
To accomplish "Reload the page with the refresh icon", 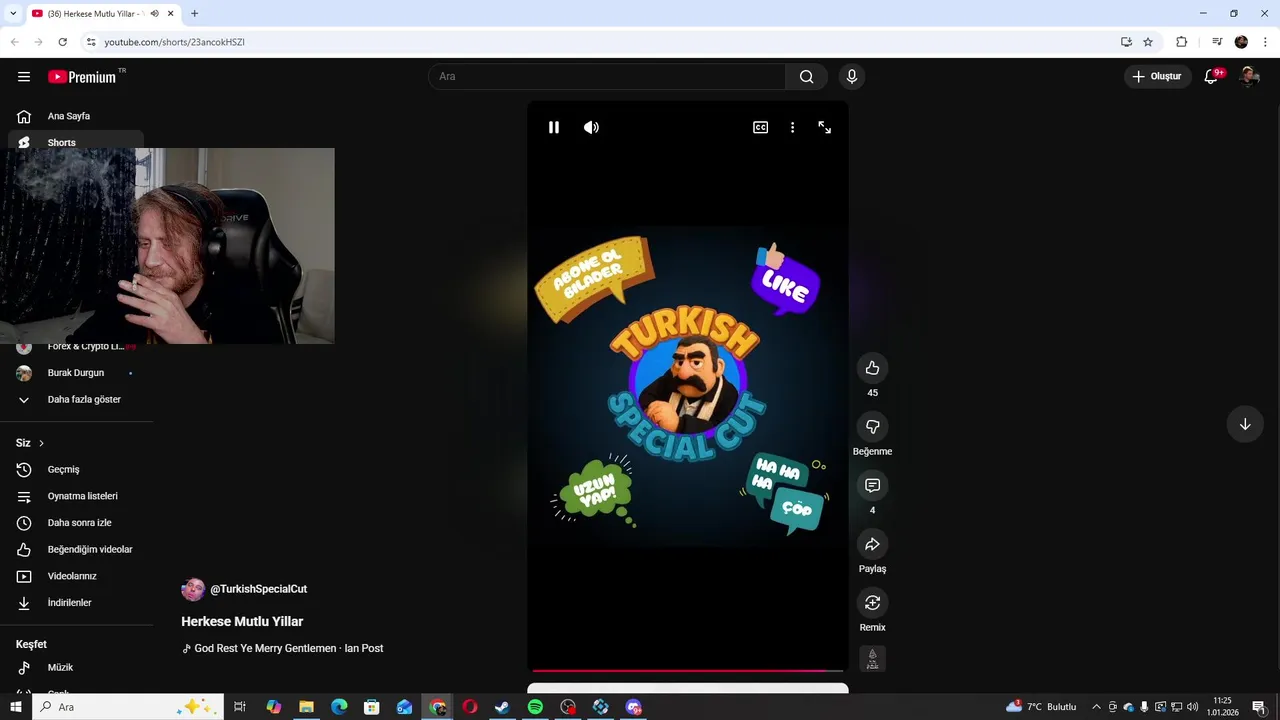I will point(62,42).
